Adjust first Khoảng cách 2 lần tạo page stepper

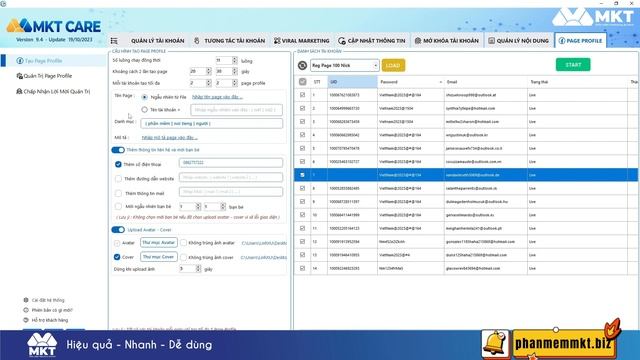click(x=209, y=71)
